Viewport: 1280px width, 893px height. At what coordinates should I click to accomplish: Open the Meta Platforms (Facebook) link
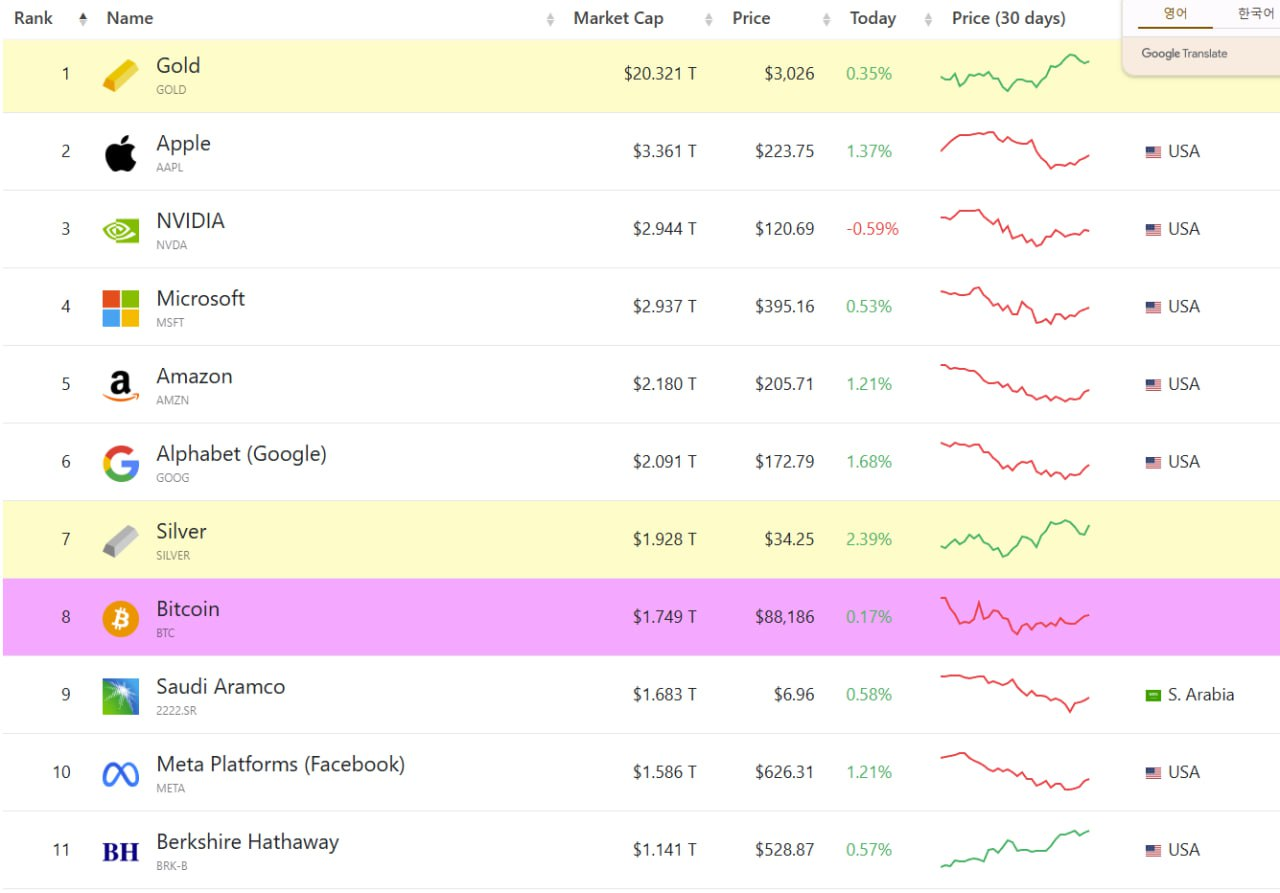coord(280,764)
